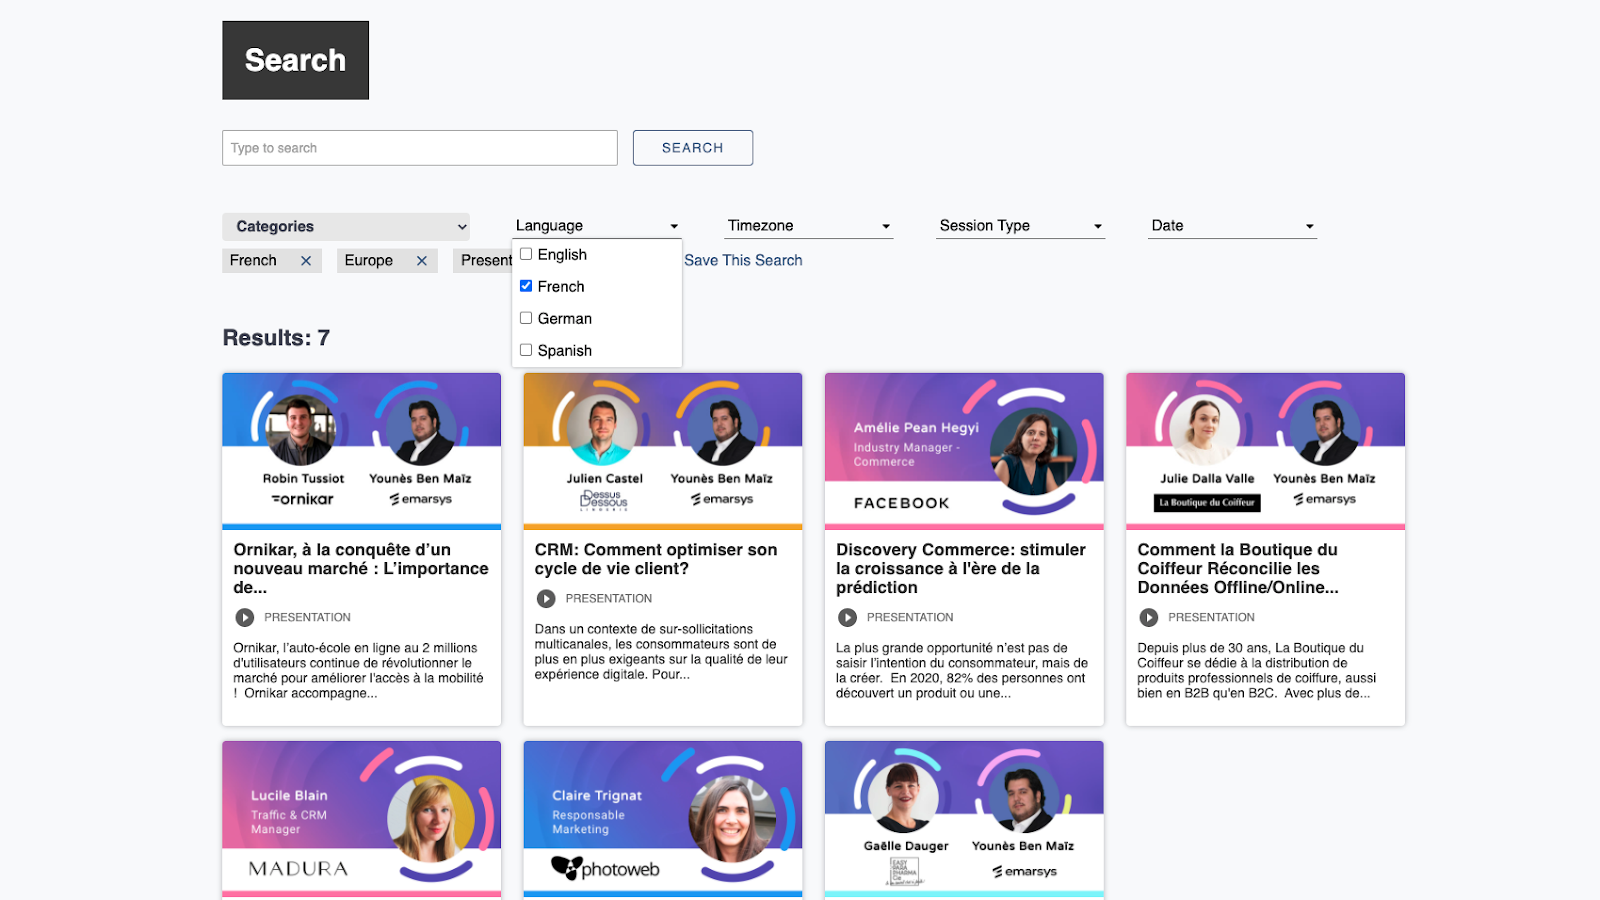This screenshot has width=1600, height=900.
Task: Open the Session Type dropdown
Action: 1021,226
